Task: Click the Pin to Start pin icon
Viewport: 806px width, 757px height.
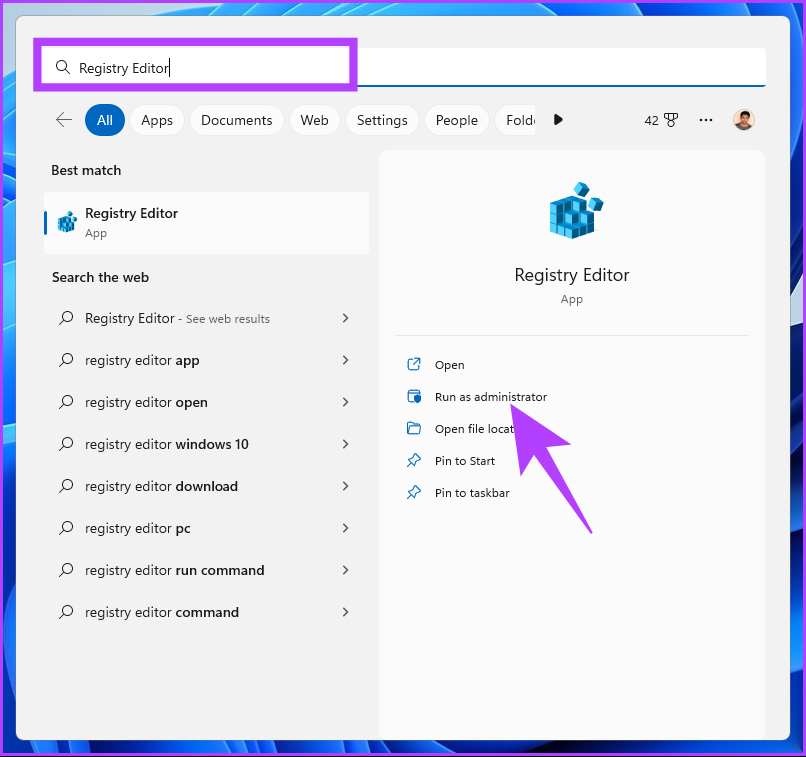Action: click(x=414, y=461)
